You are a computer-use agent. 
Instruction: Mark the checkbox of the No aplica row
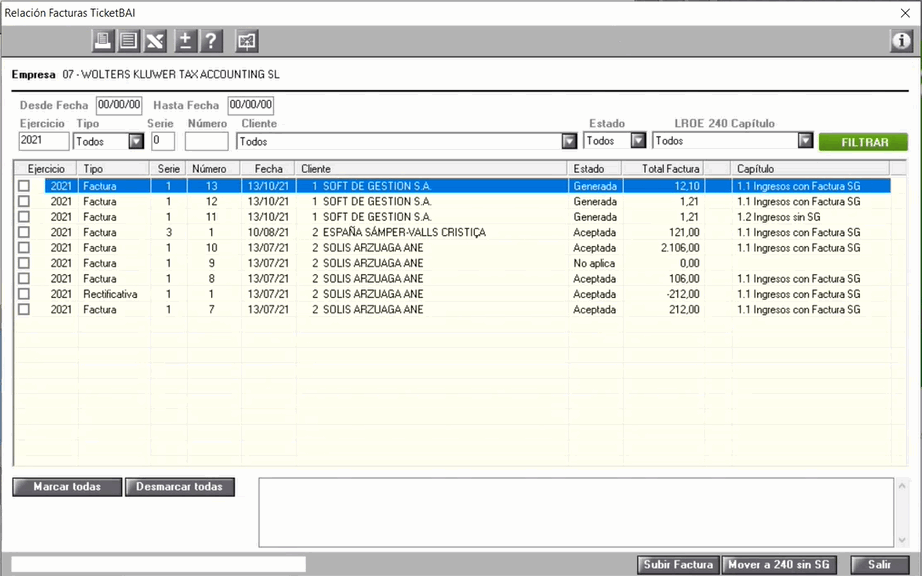coord(24,263)
